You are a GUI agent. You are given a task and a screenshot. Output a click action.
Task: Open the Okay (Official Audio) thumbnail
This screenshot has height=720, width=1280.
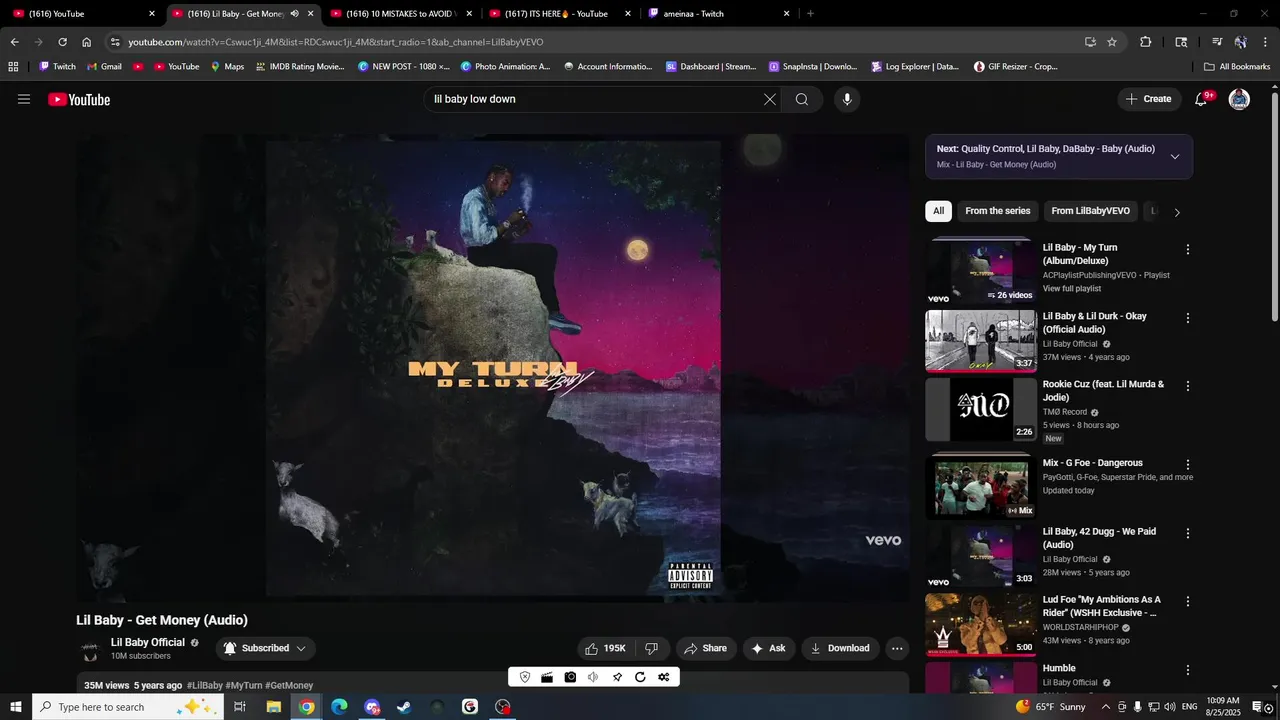click(981, 341)
